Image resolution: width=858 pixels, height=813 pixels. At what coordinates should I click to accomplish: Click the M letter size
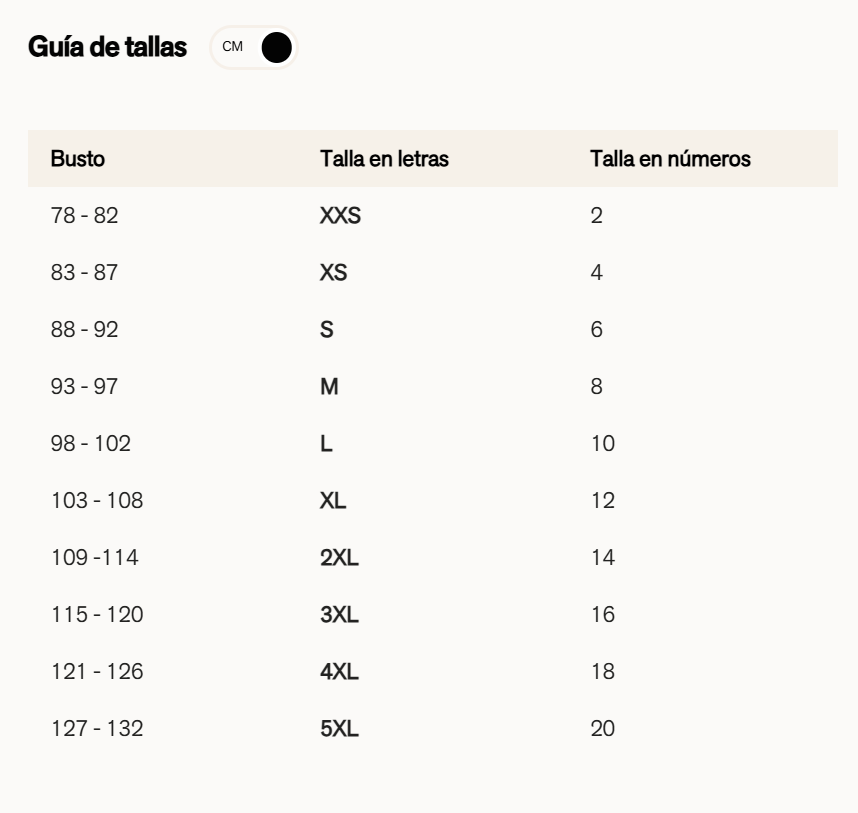[x=329, y=386]
